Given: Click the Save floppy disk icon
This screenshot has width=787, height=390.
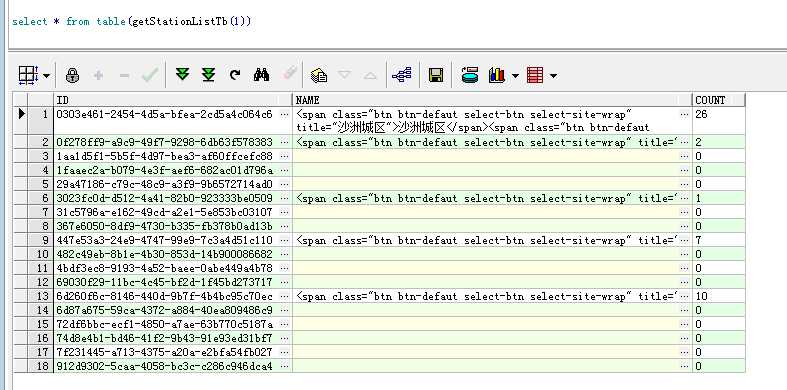Looking at the screenshot, I should click(x=436, y=75).
